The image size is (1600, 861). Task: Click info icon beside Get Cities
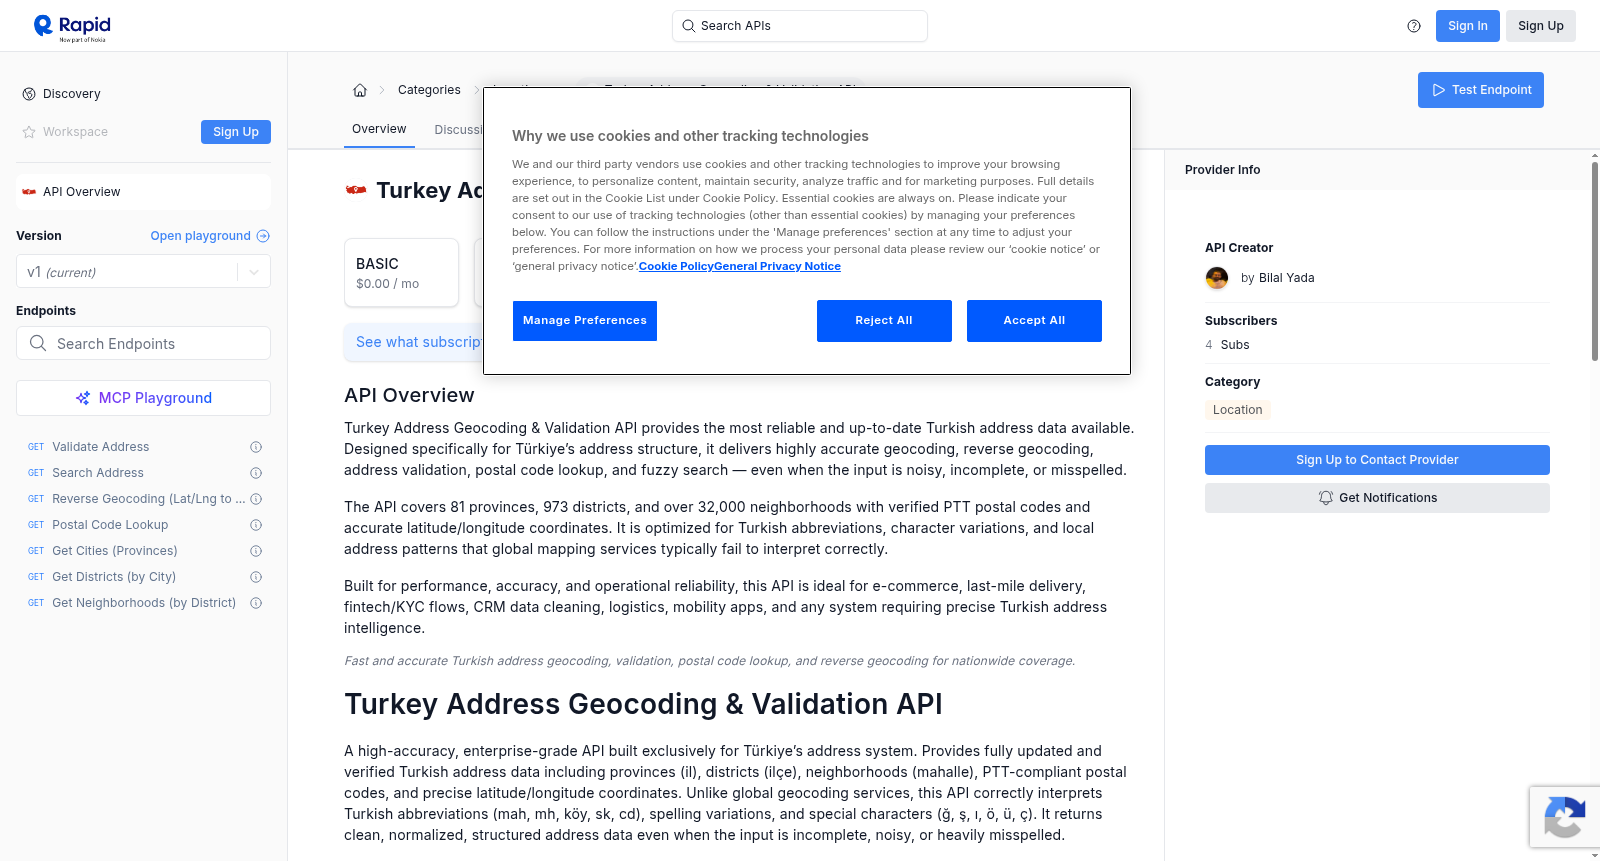tap(256, 551)
